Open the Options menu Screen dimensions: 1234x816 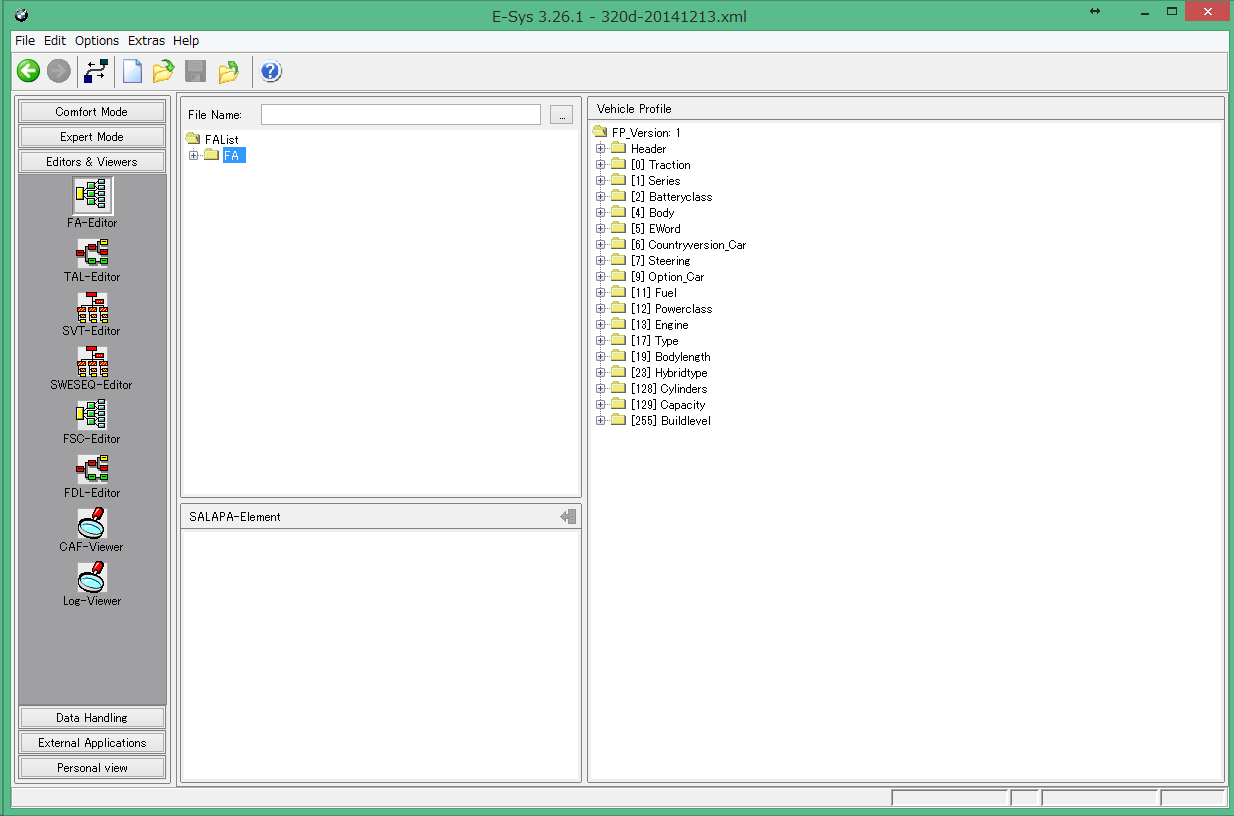(x=97, y=41)
